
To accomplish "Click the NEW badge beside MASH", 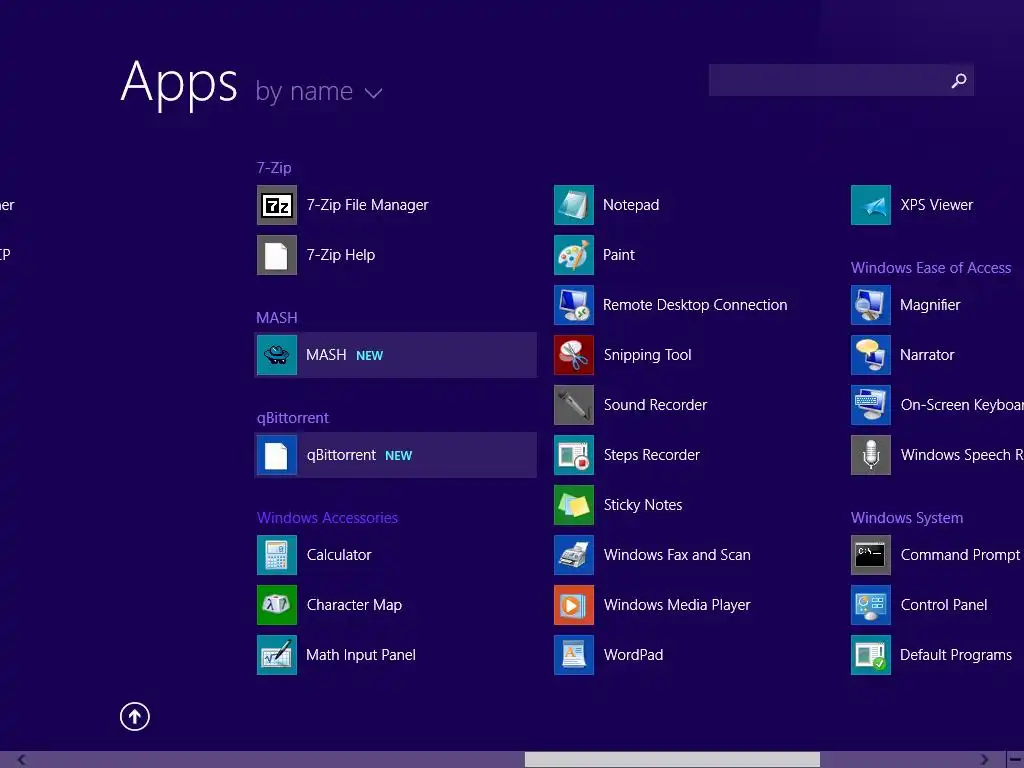I will (370, 356).
